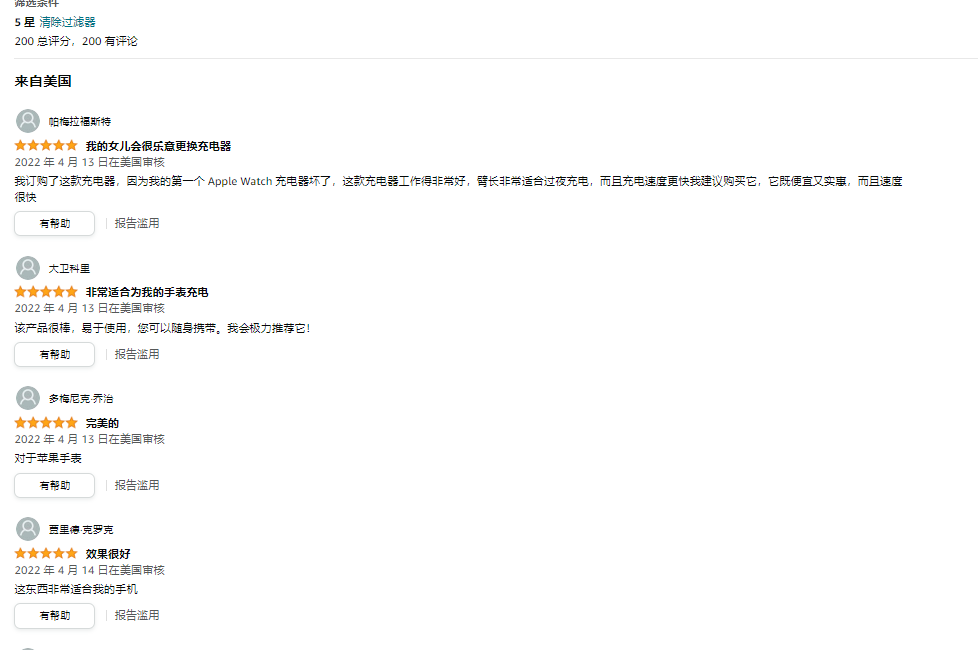Mark the first review 有帮助

[55, 223]
